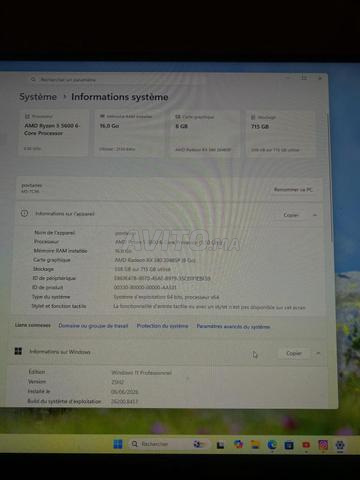Click the search highlight icon in Rechercher box
Viewport: 360px width, 480px height.
[199, 444]
